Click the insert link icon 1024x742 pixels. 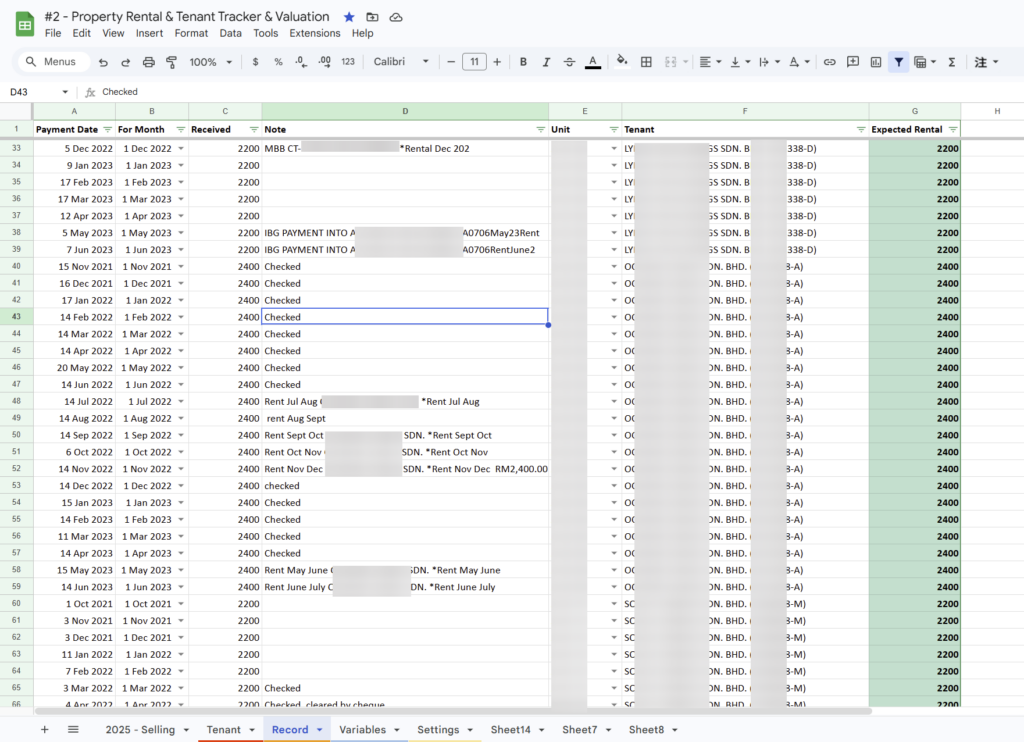pos(829,61)
